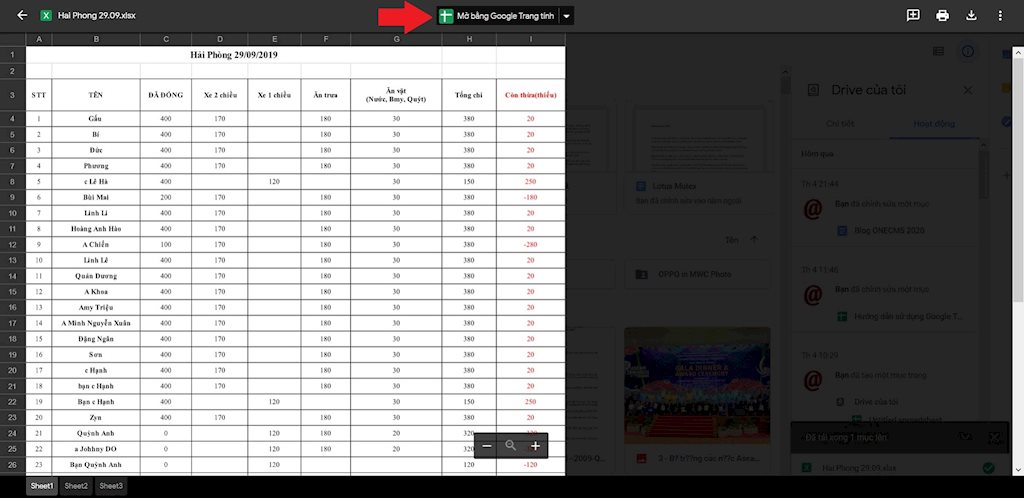The height and width of the screenshot is (498, 1024).
Task: Click the name cell a Johhny DO
Action: tap(96, 449)
